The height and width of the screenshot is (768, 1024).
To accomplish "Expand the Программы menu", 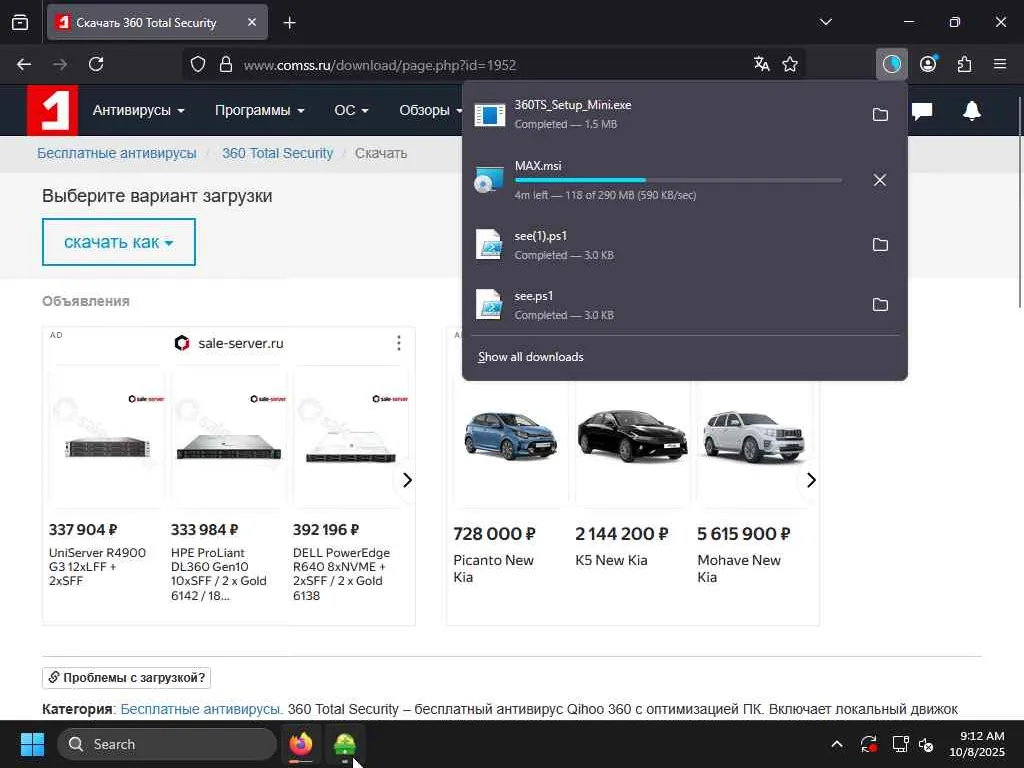I will pos(260,110).
